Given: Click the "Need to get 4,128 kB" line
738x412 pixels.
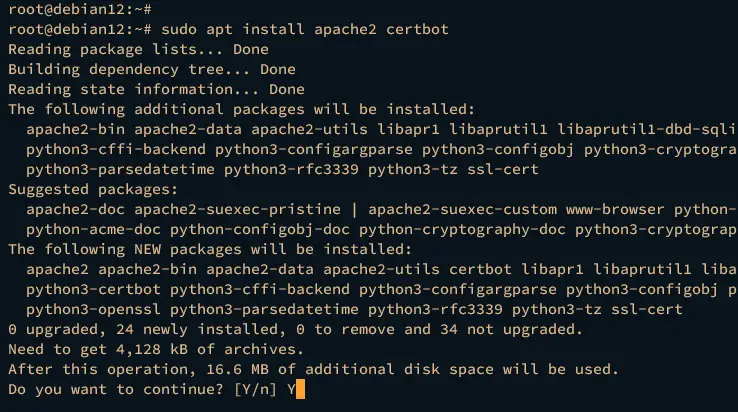Looking at the screenshot, I should (156, 349).
